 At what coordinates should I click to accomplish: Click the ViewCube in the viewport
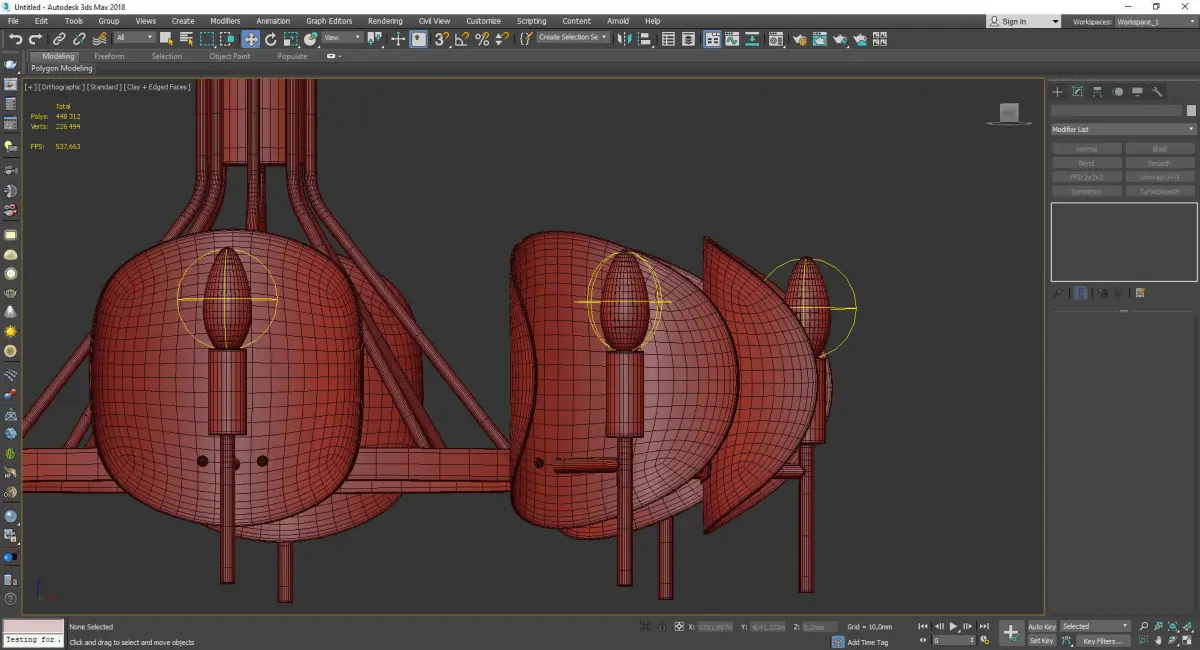1009,114
